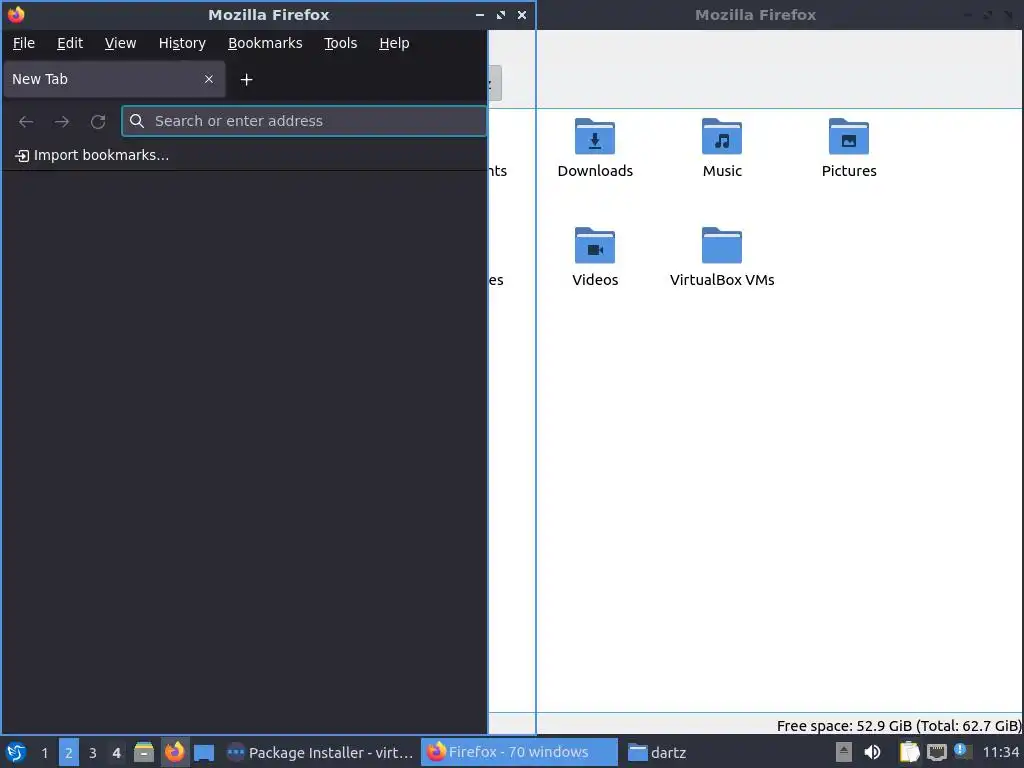Open the VirtualBox VMs folder
The width and height of the screenshot is (1024, 768).
[x=722, y=257]
